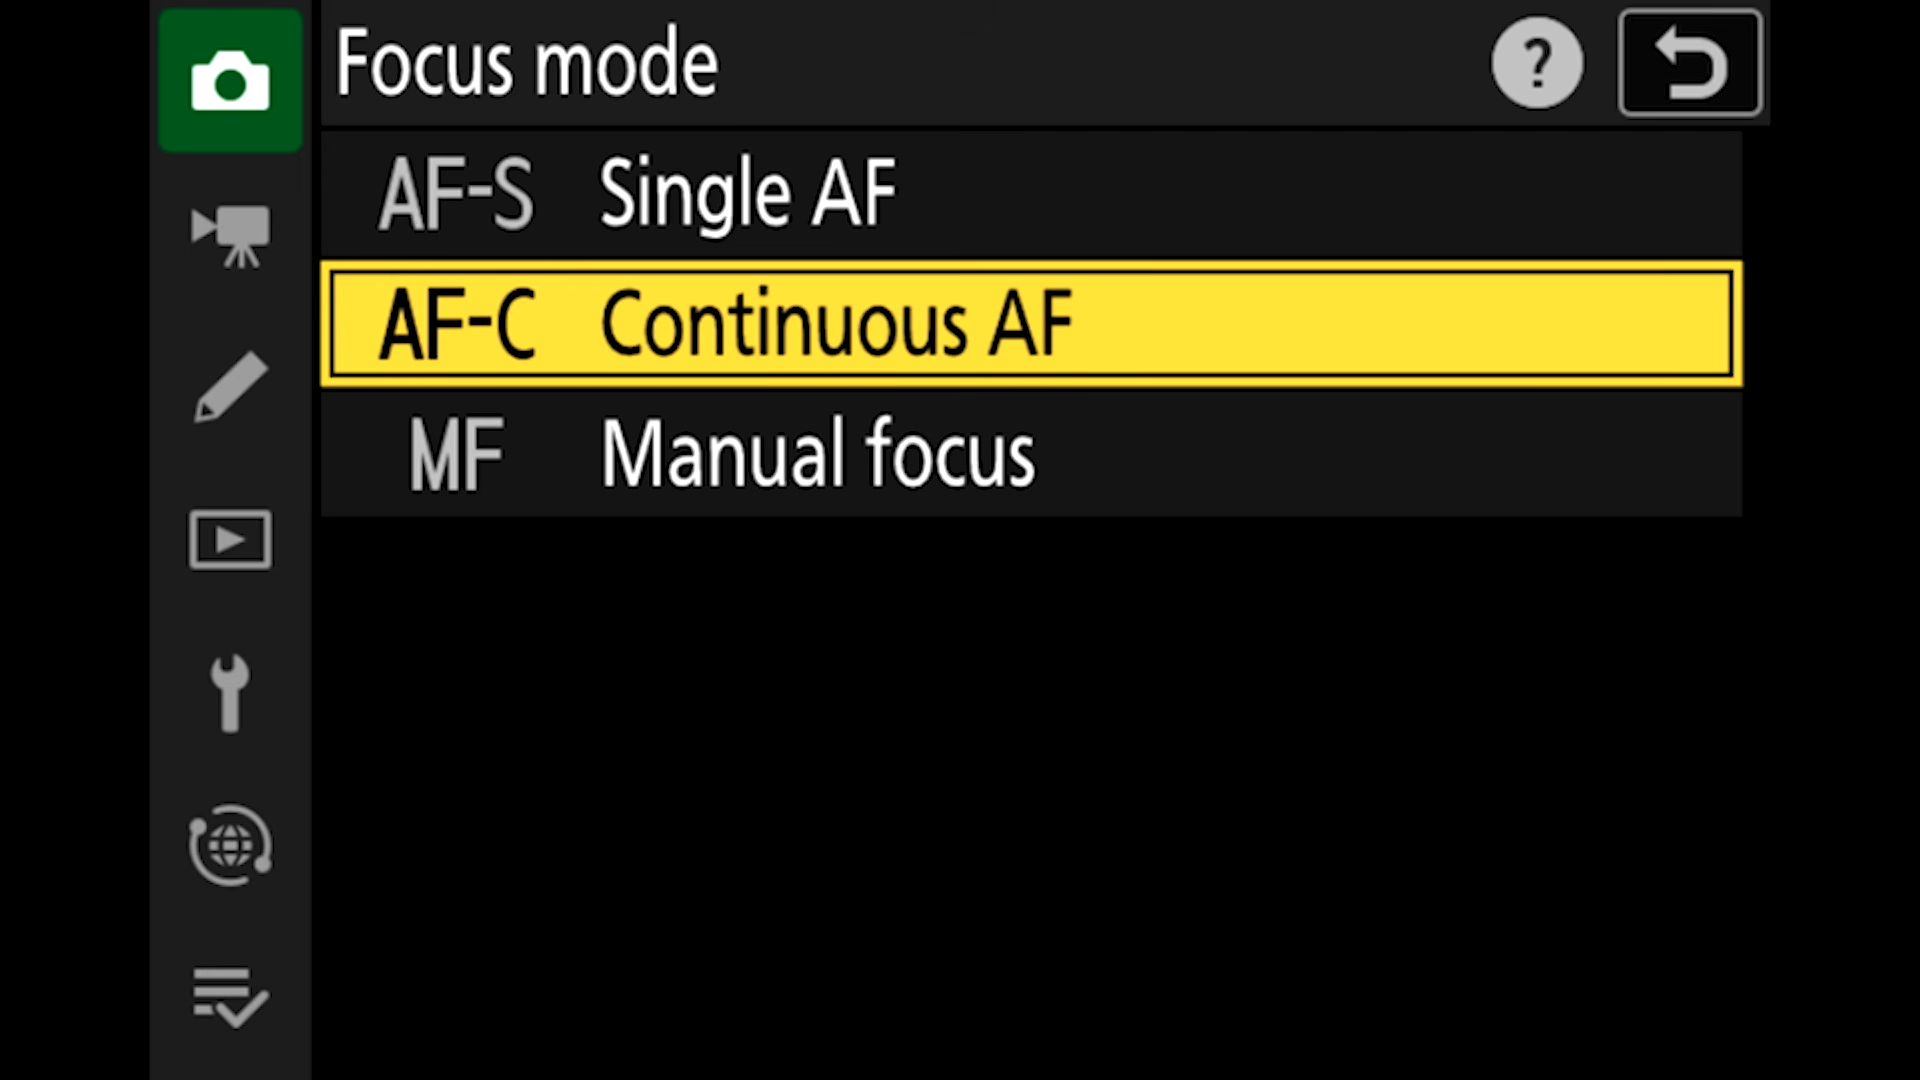
Task: Show help with the question mark icon
Action: 1536,63
